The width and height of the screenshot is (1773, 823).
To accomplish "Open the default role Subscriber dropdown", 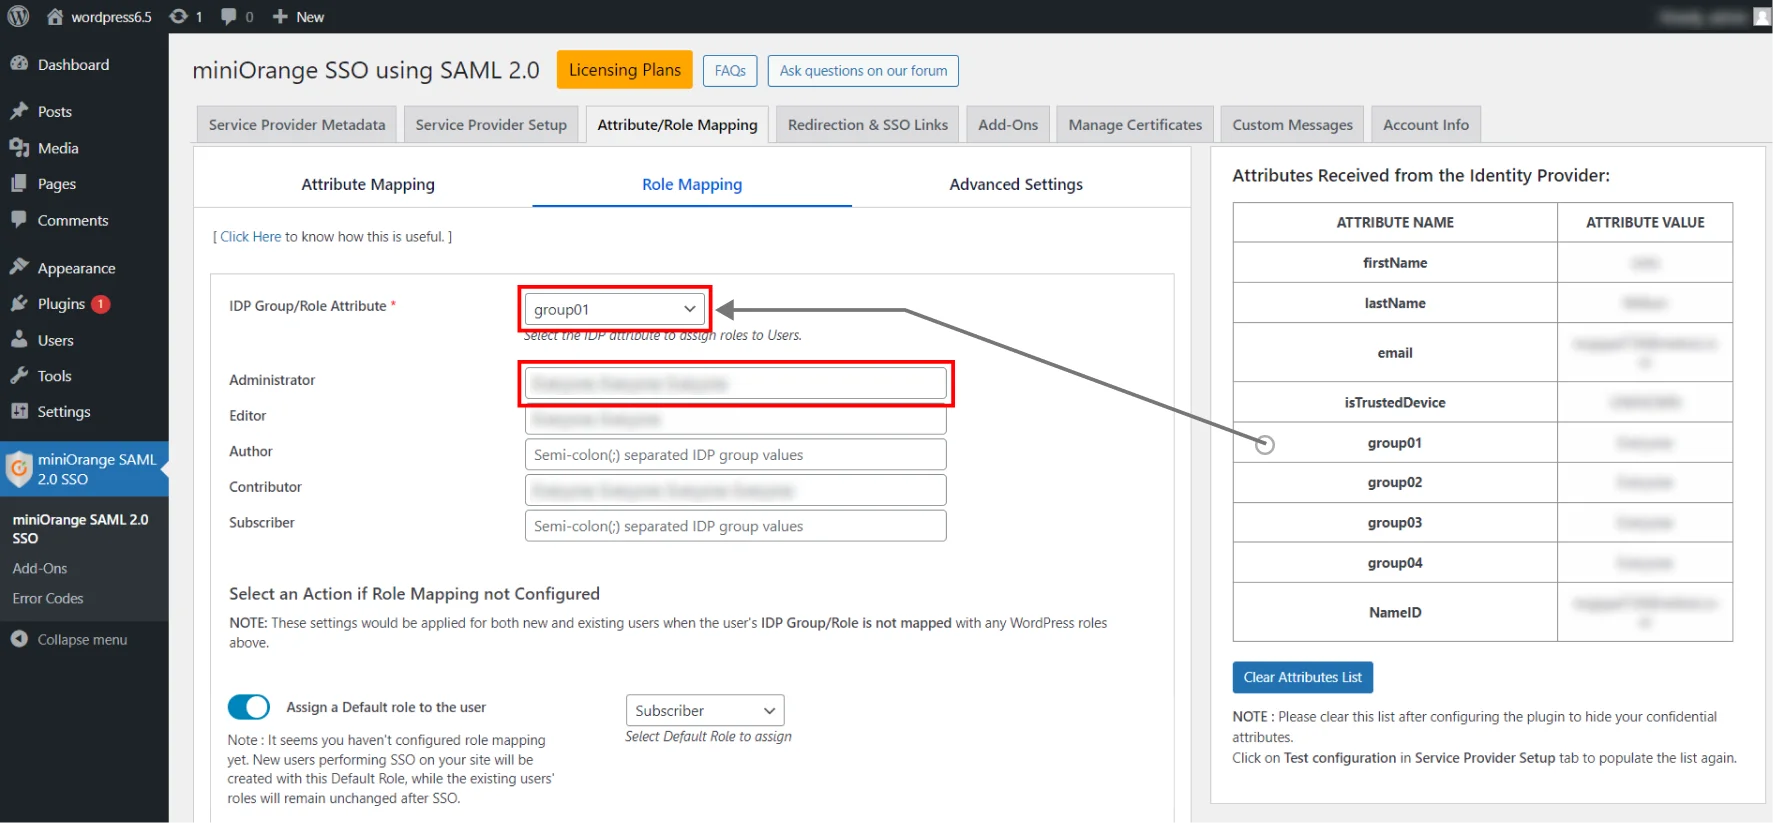I will [705, 710].
